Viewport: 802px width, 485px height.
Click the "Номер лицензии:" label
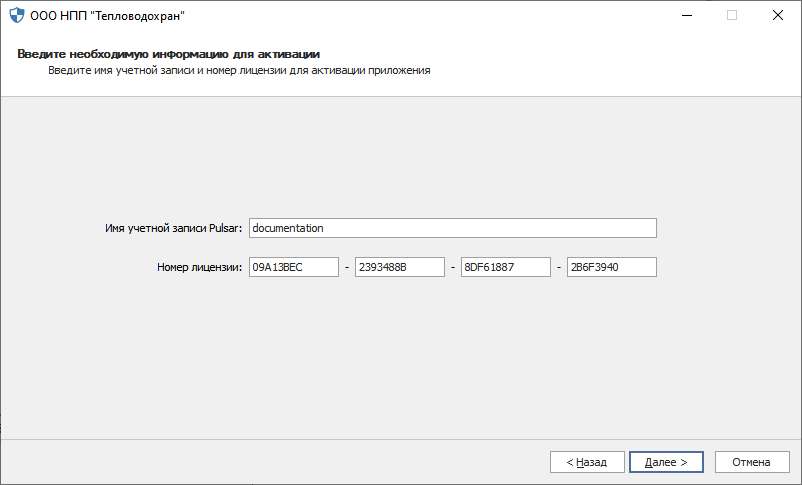coord(200,267)
